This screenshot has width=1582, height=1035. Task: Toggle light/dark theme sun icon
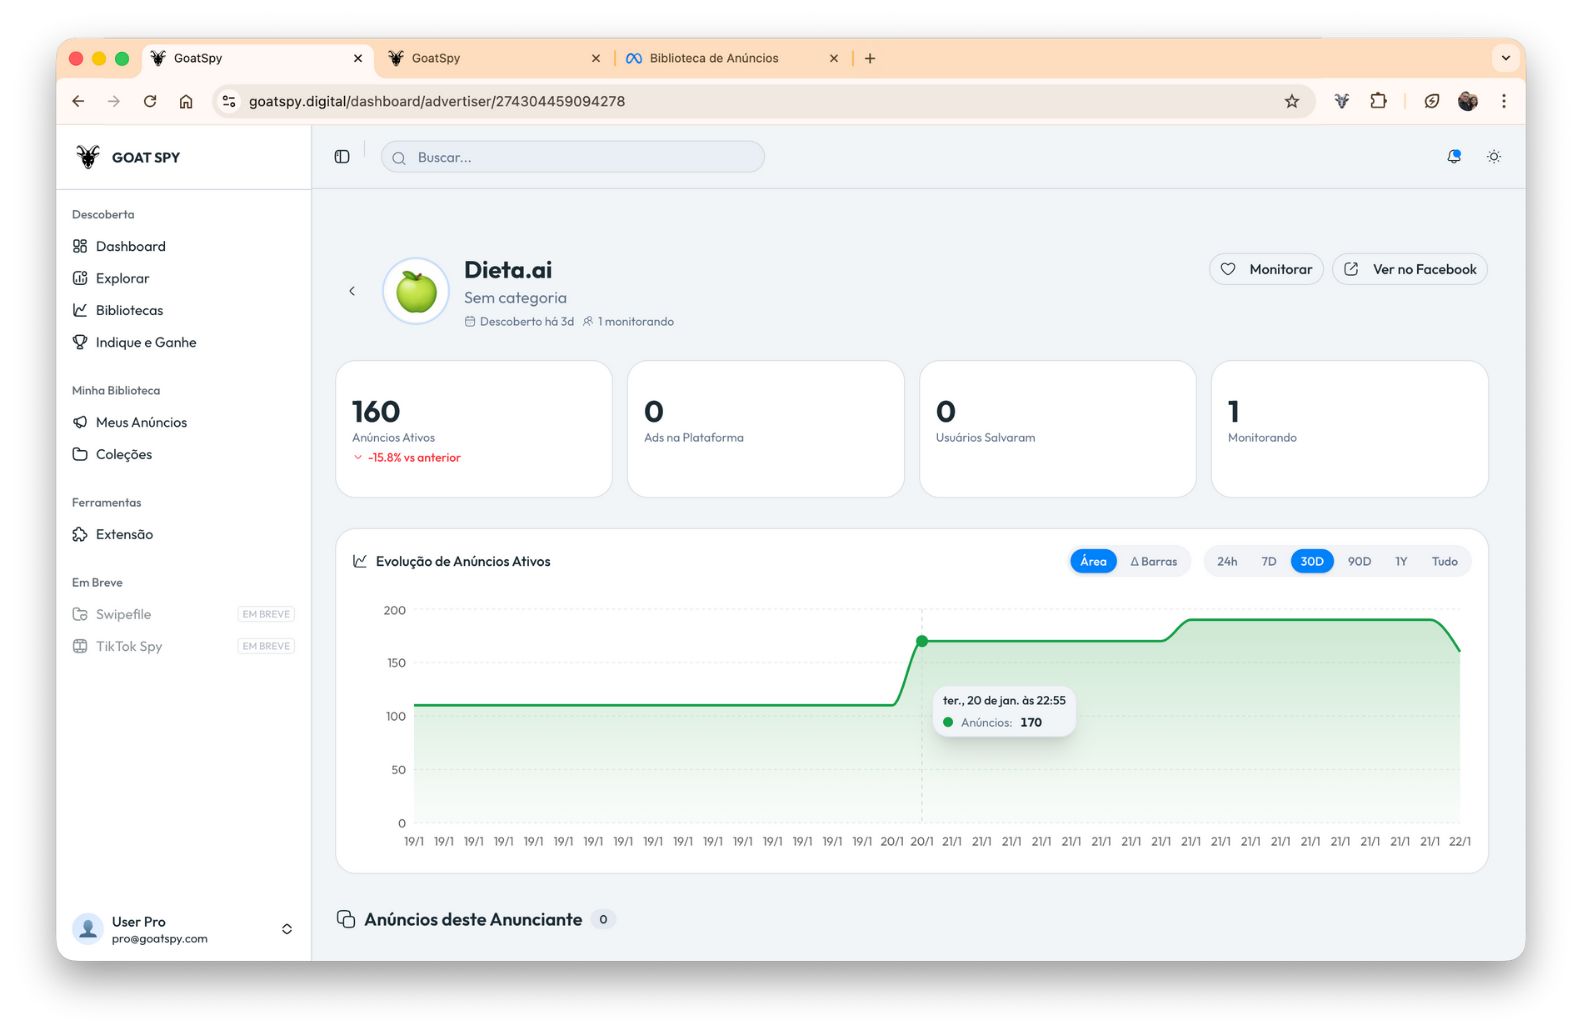point(1493,157)
